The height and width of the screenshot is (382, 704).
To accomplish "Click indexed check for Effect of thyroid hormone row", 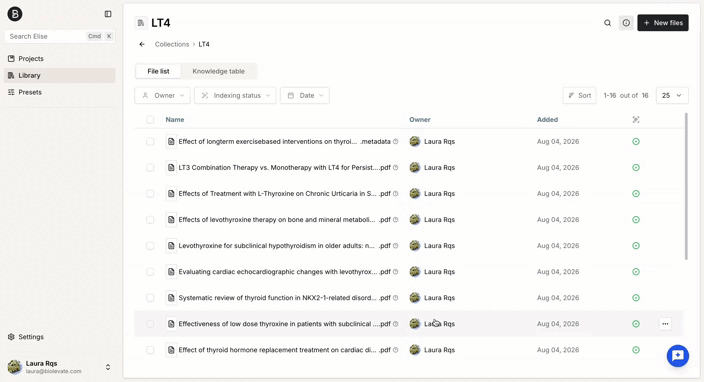I will (x=636, y=350).
